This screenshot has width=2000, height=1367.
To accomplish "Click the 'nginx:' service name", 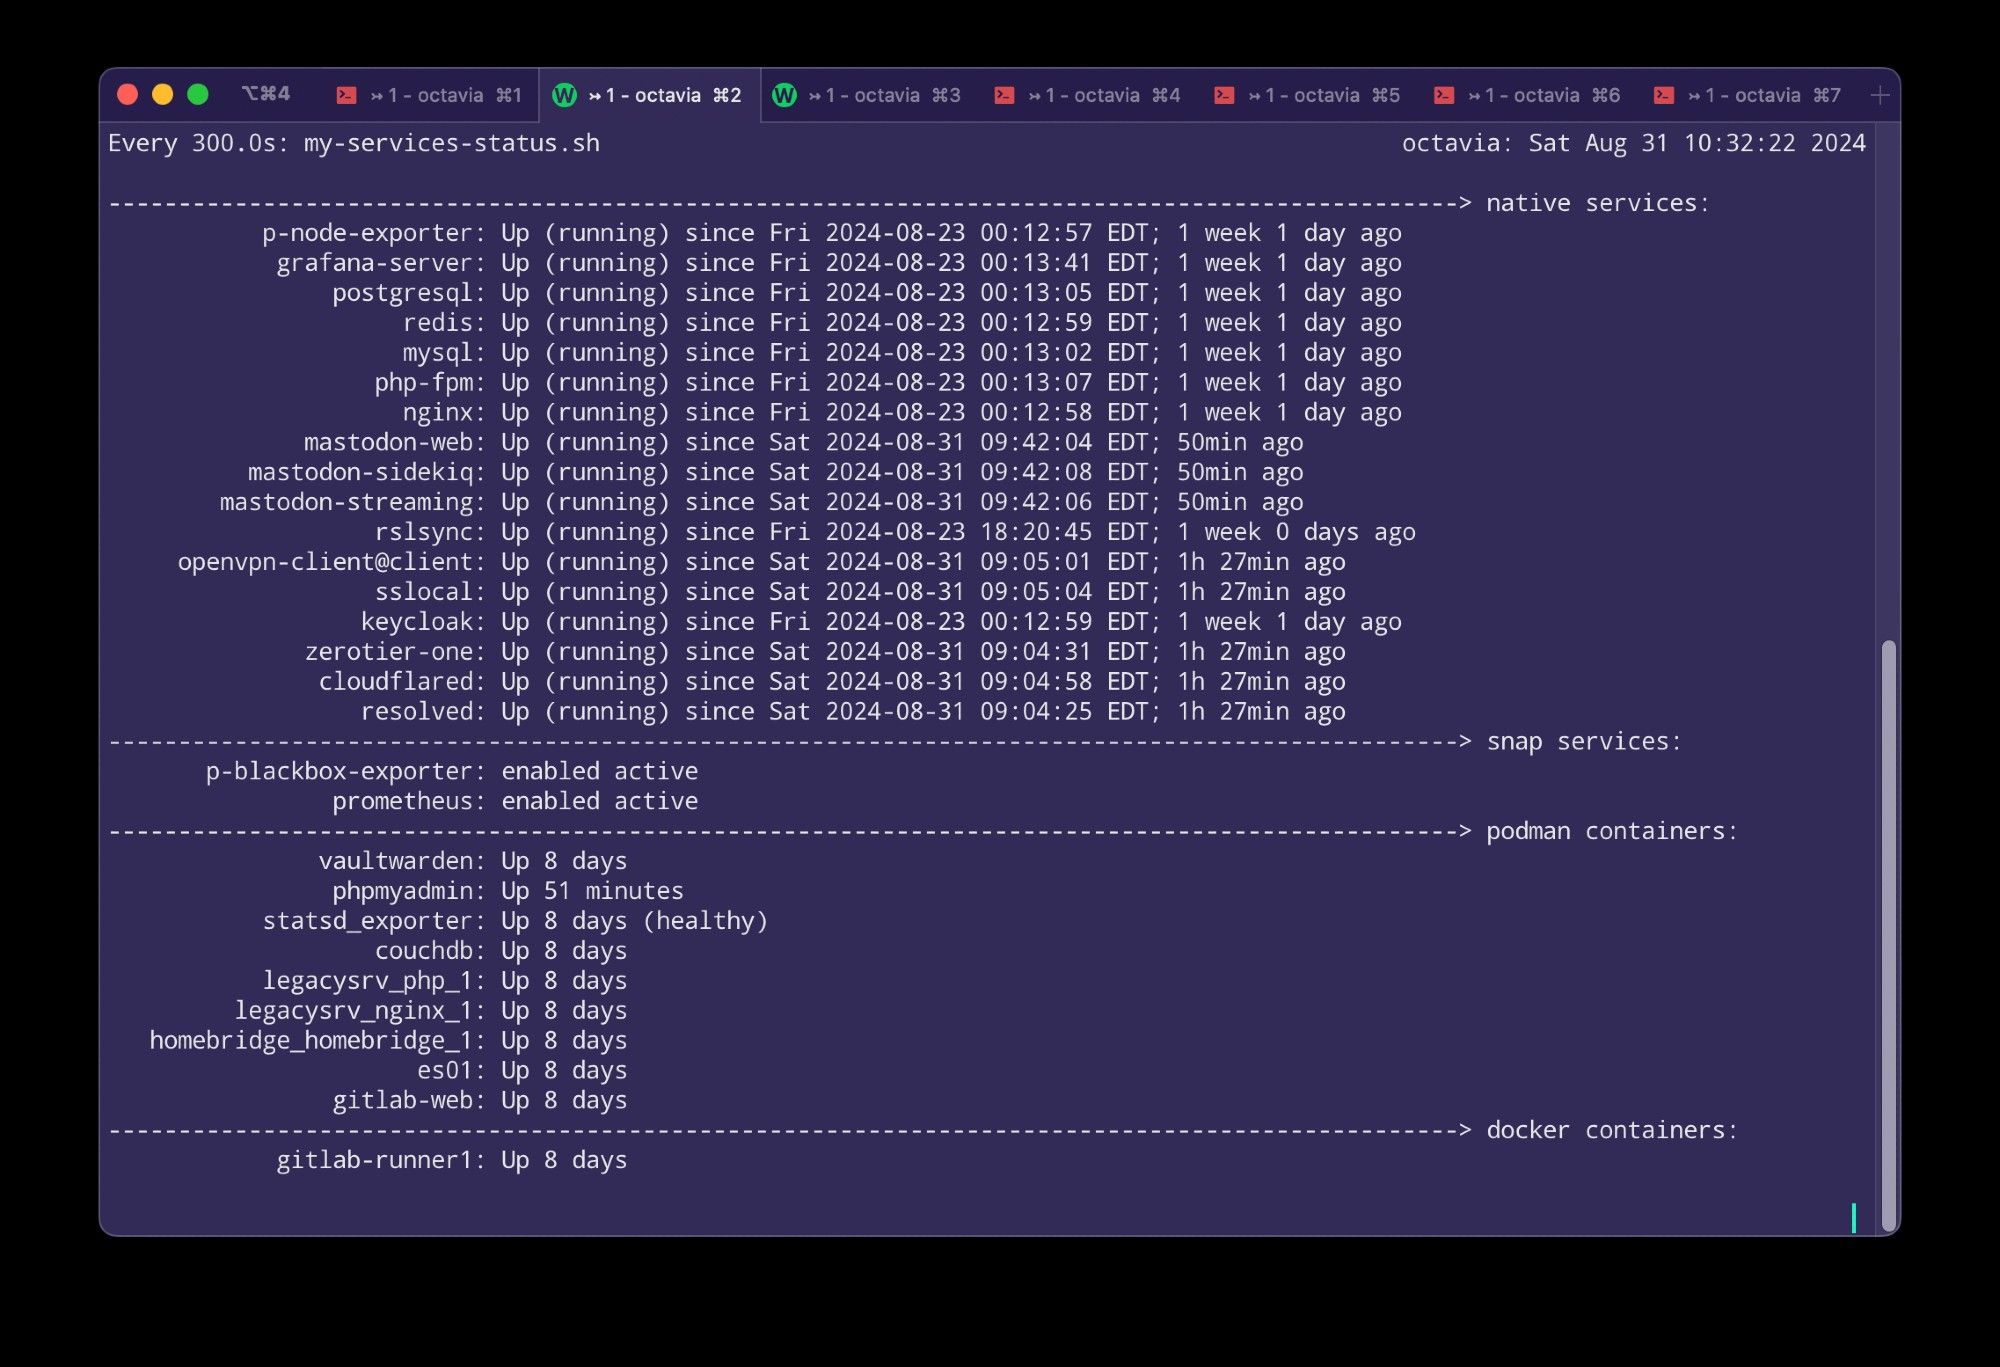I will click(x=444, y=413).
